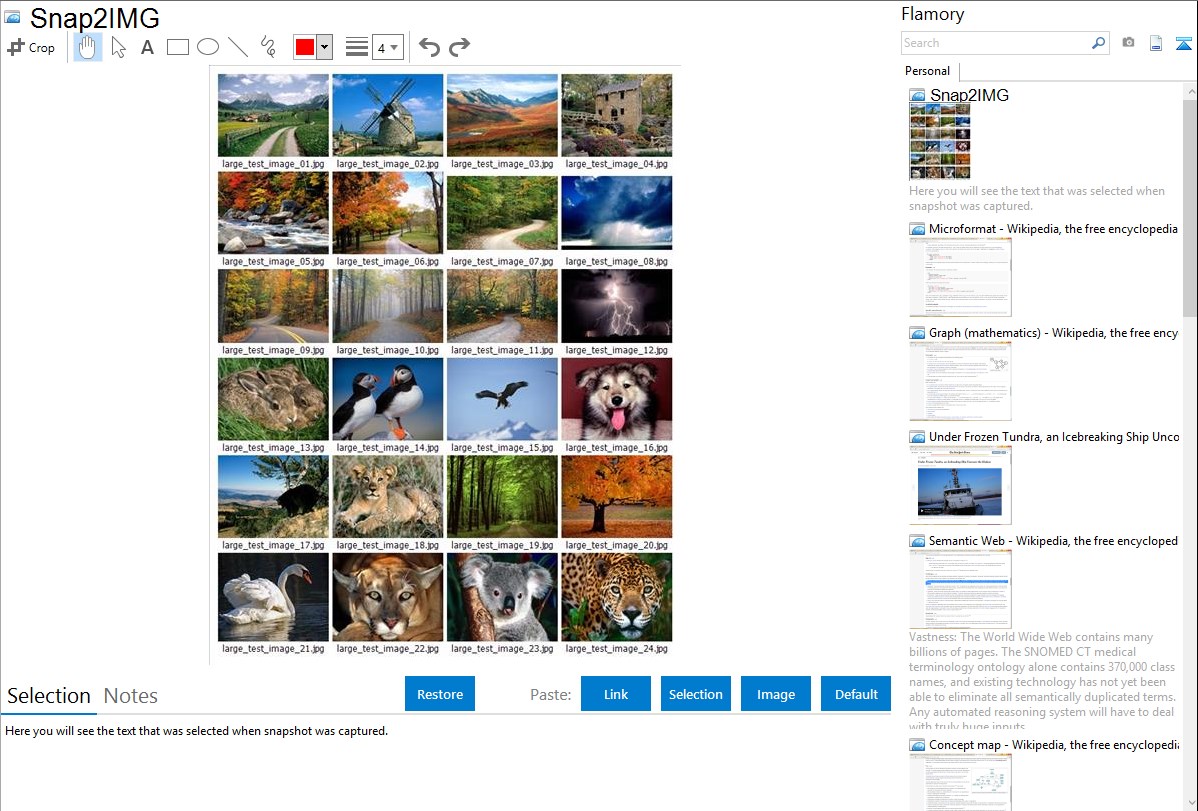The height and width of the screenshot is (811, 1198).
Task: Click the icebreaking ship snapshot thumbnail
Action: 960,485
